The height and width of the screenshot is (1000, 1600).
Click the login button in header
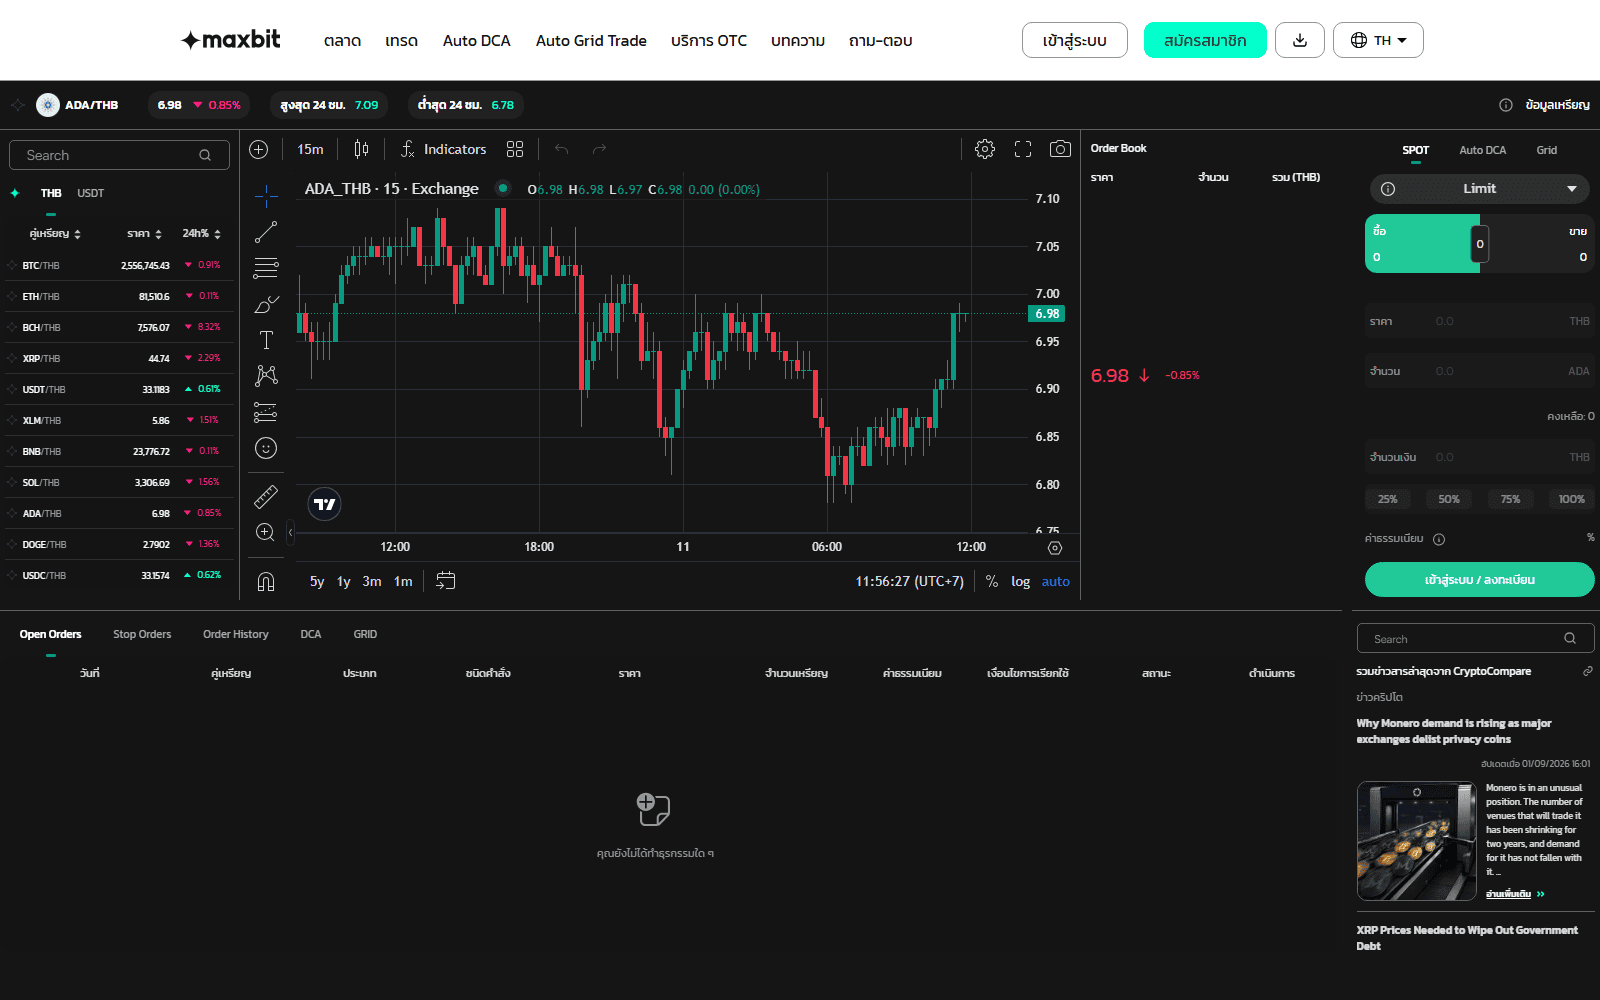coord(1074,40)
